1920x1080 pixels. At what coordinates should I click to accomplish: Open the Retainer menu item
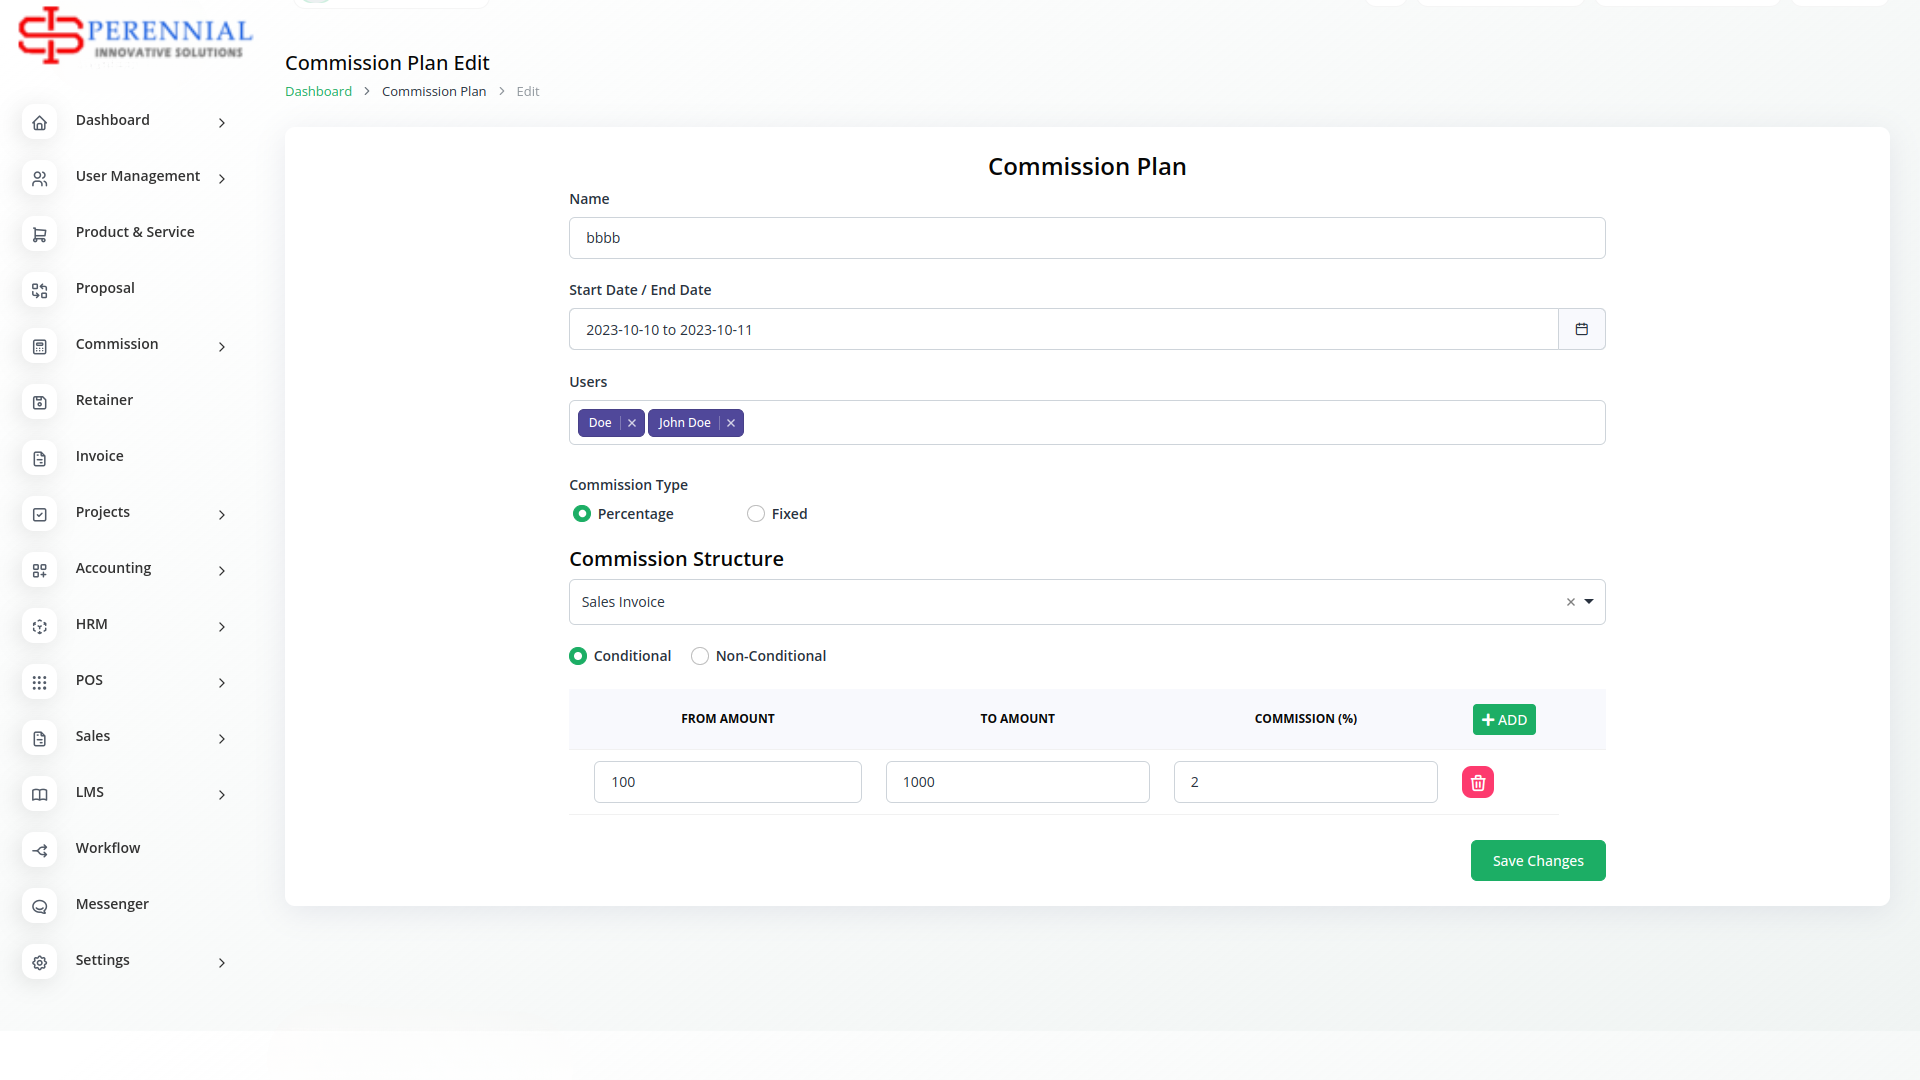coord(104,400)
